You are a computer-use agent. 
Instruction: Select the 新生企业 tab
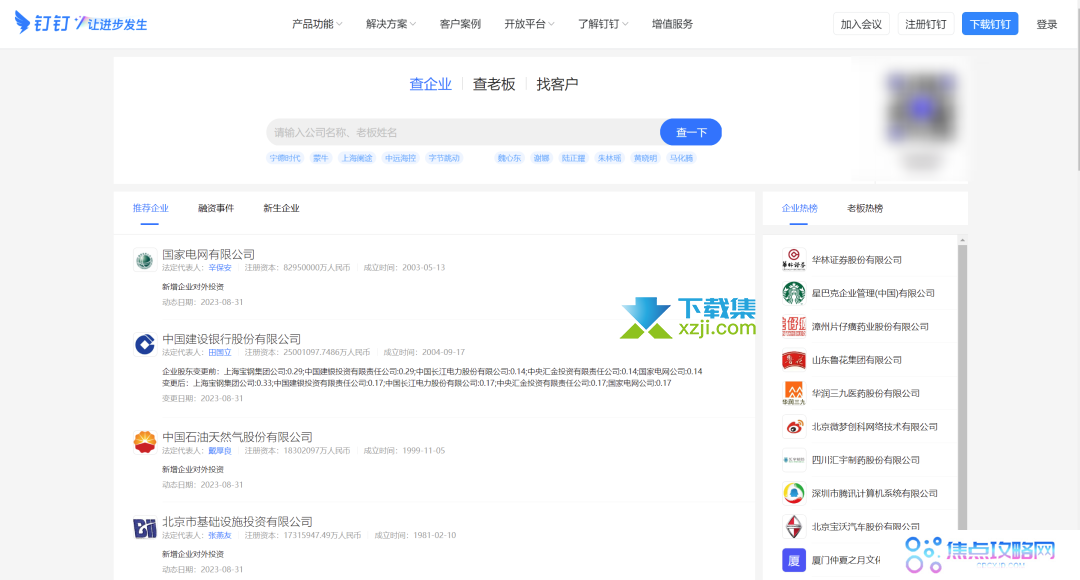click(281, 208)
